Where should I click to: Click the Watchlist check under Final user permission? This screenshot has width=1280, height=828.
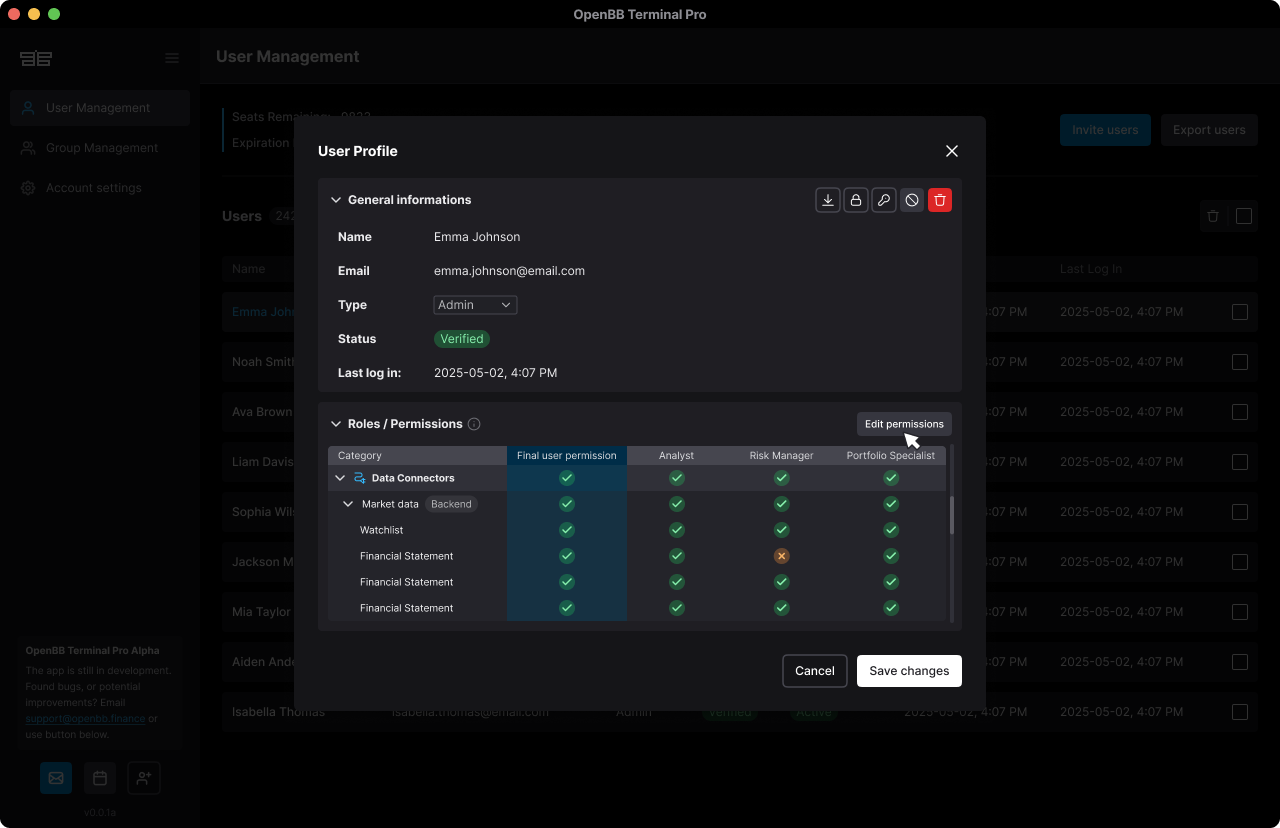[x=567, y=530]
